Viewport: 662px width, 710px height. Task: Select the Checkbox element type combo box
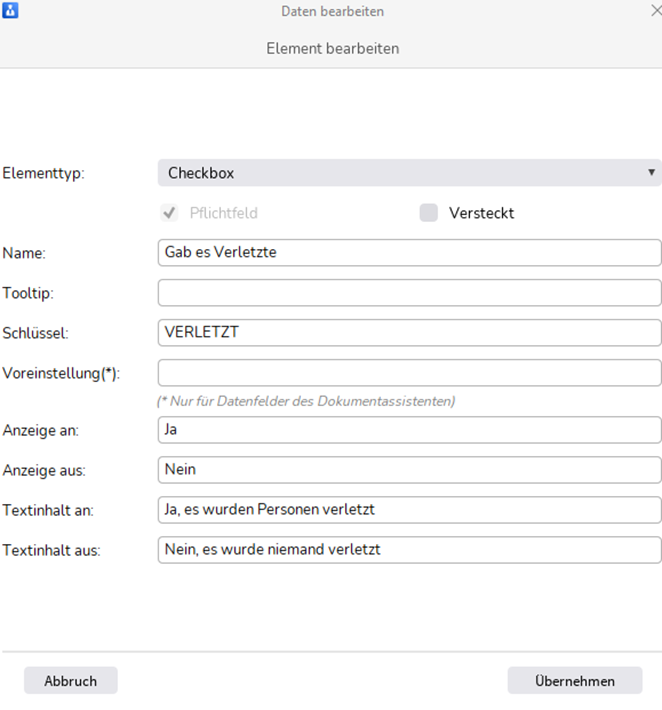409,173
